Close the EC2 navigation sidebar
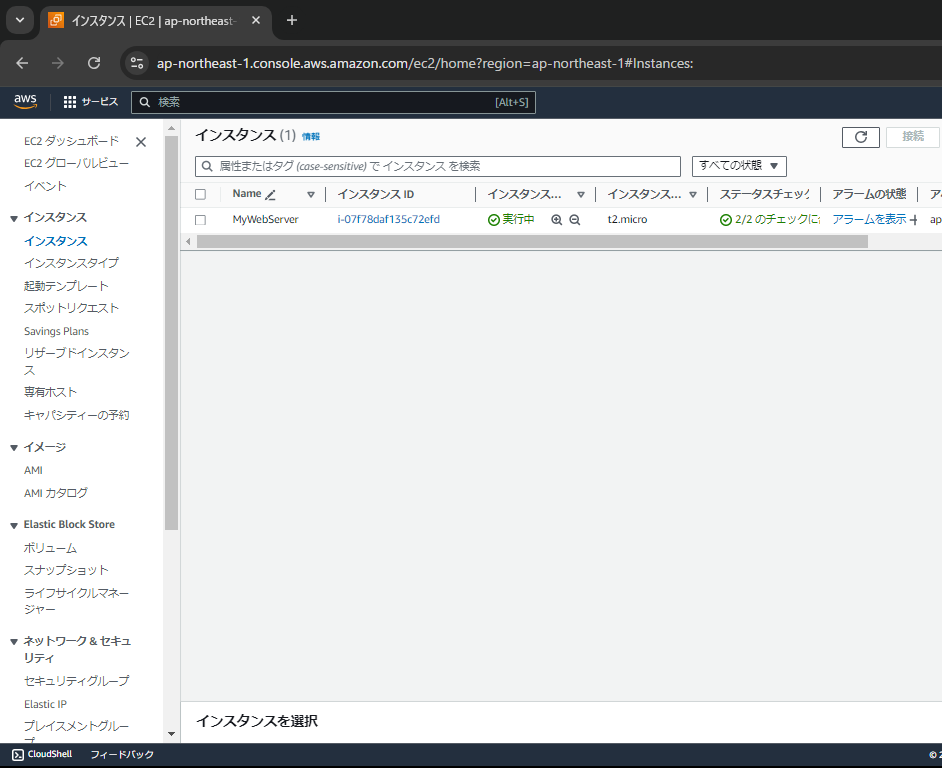This screenshot has height=768, width=942. 141,142
